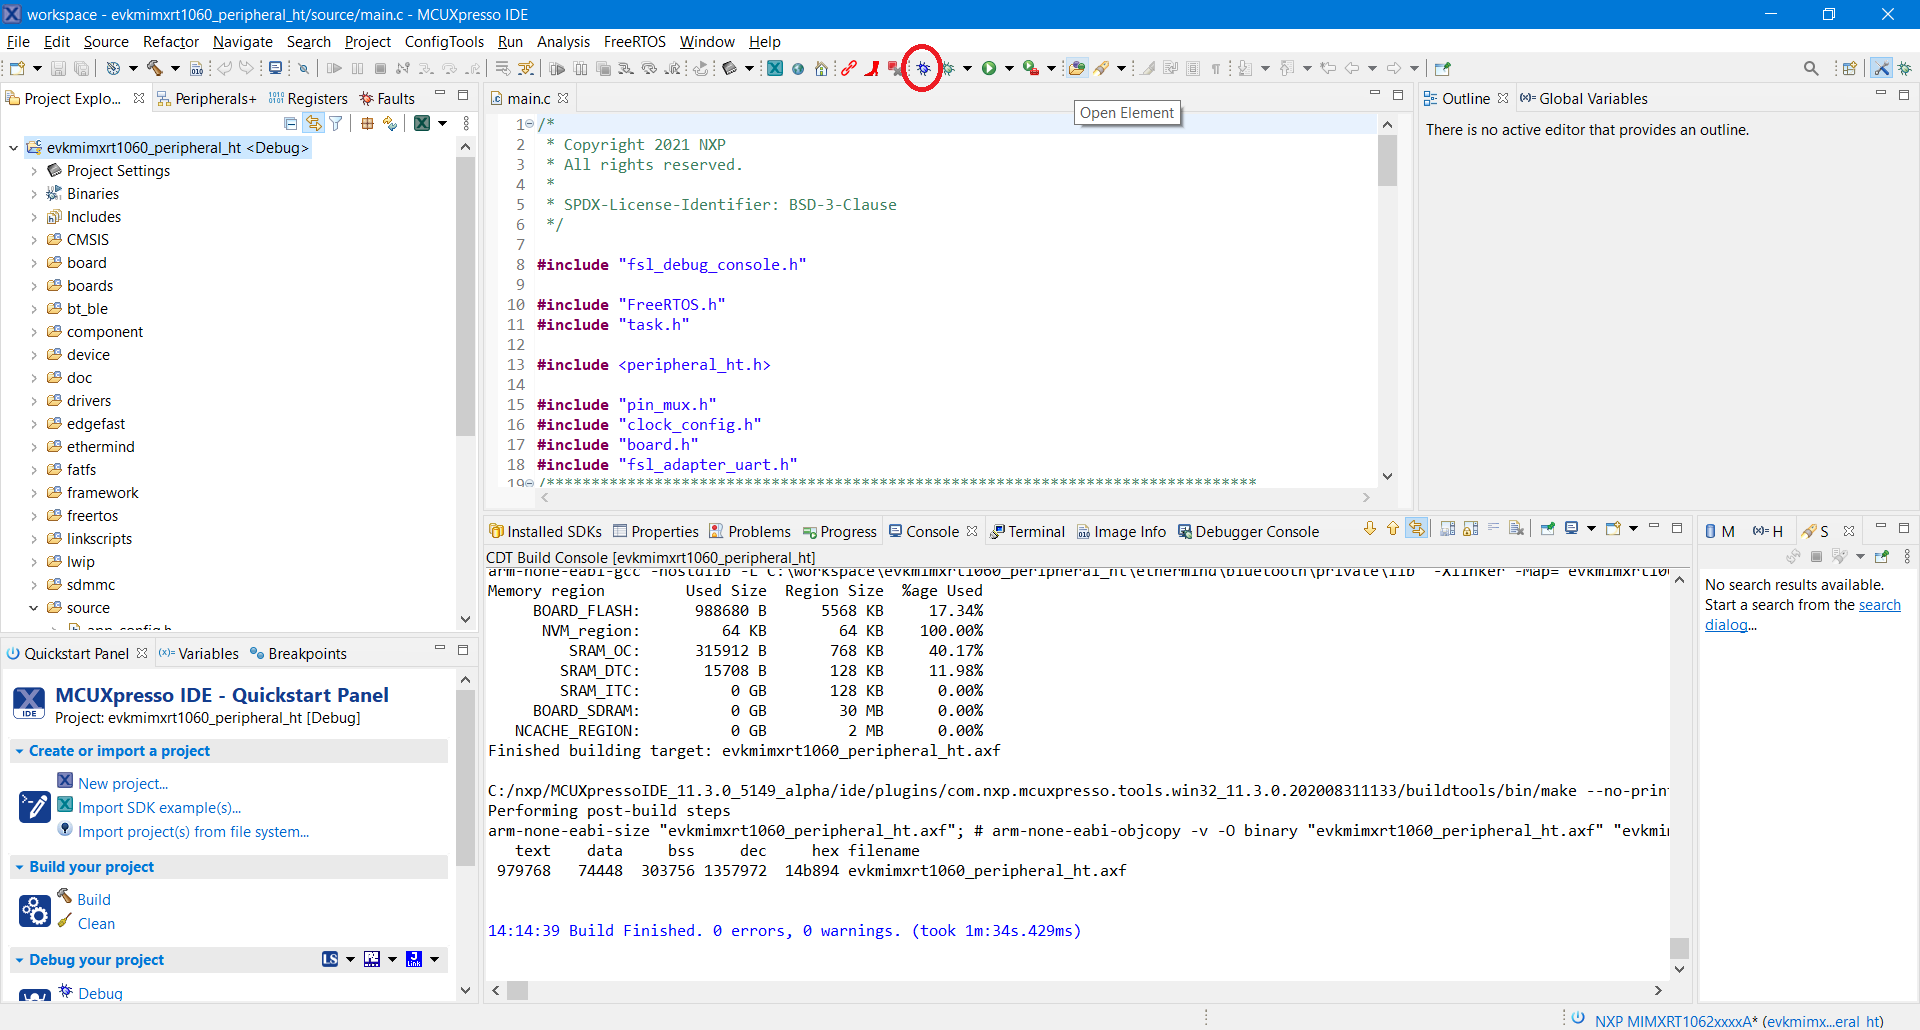Click the editor vertical scrollbar thumb
The width and height of the screenshot is (1920, 1030).
click(1387, 160)
